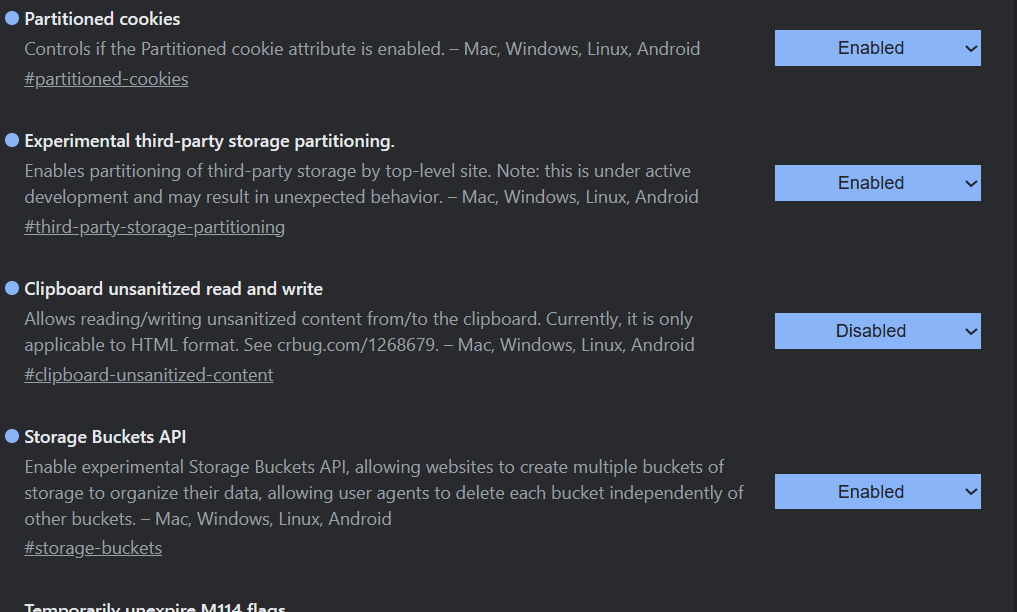This screenshot has height=612, width=1017.
Task: Select the Partitioned cookies flag title
Action: pyautogui.click(x=102, y=19)
